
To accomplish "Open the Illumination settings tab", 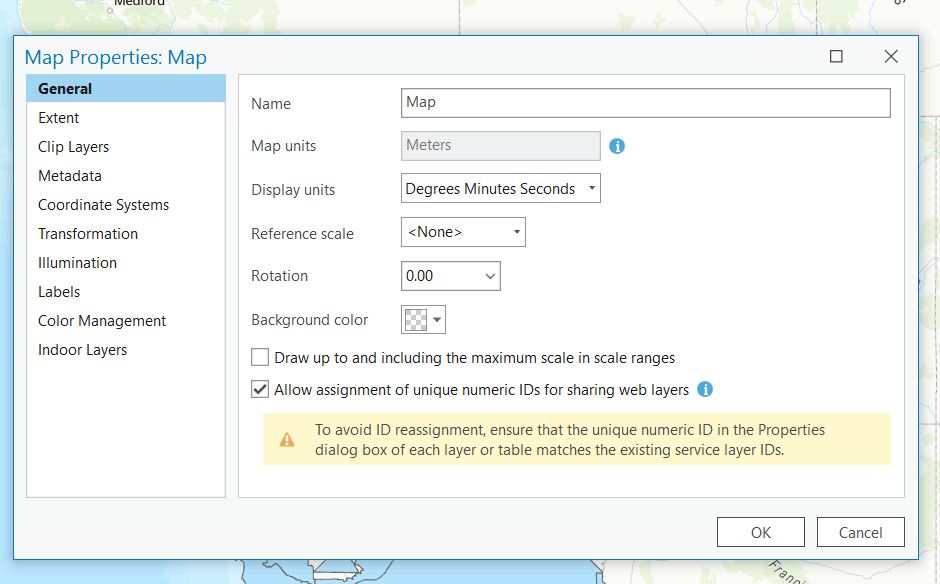I will 78,263.
